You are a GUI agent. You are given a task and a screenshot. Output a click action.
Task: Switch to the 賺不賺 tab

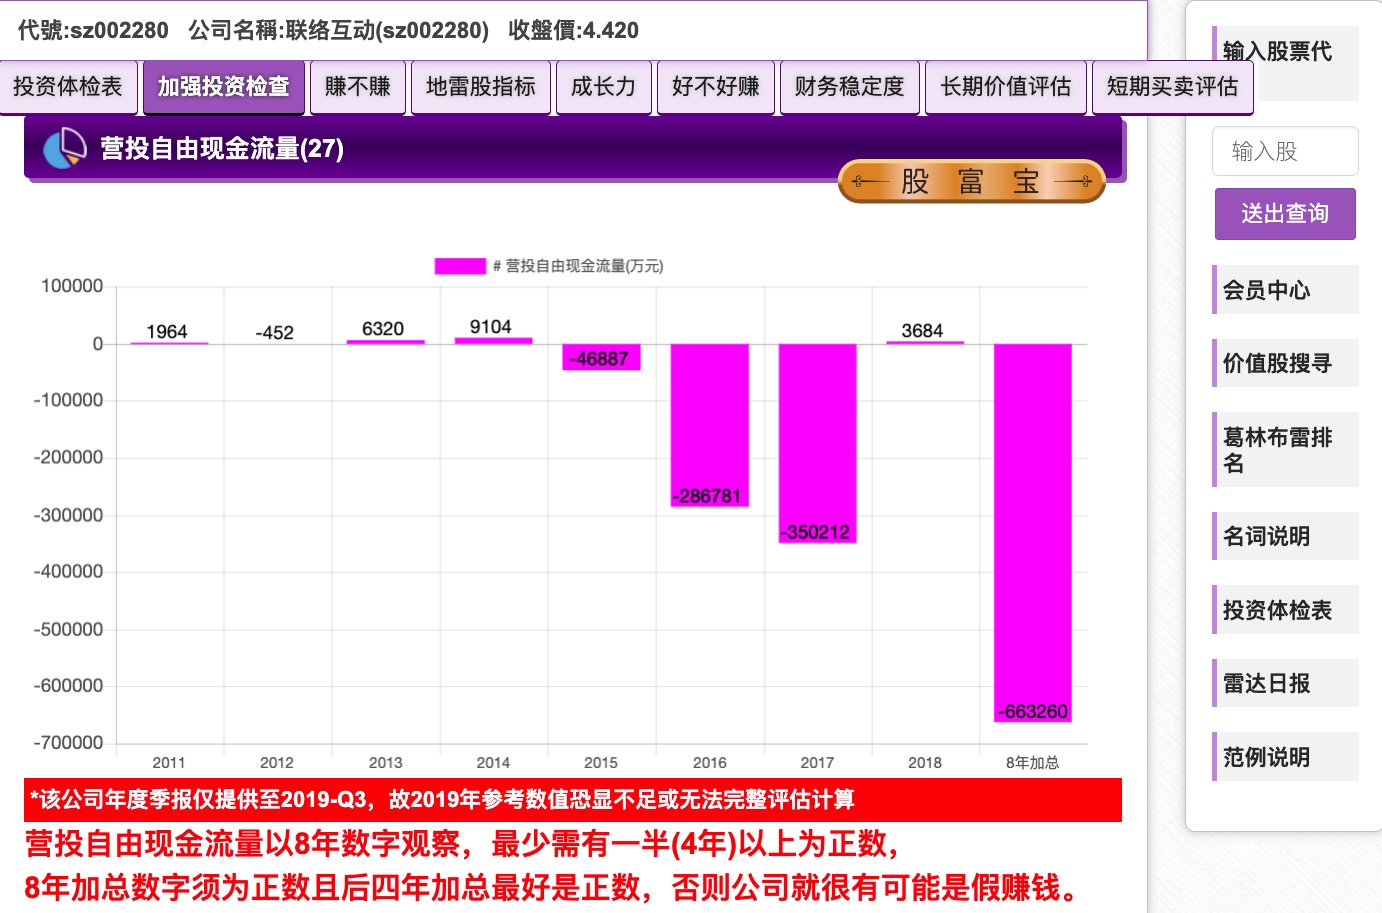358,87
